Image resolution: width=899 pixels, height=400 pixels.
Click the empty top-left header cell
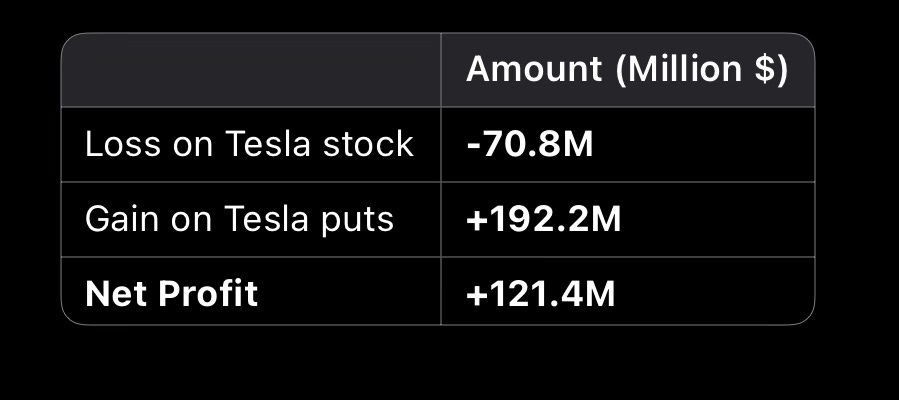coord(251,70)
